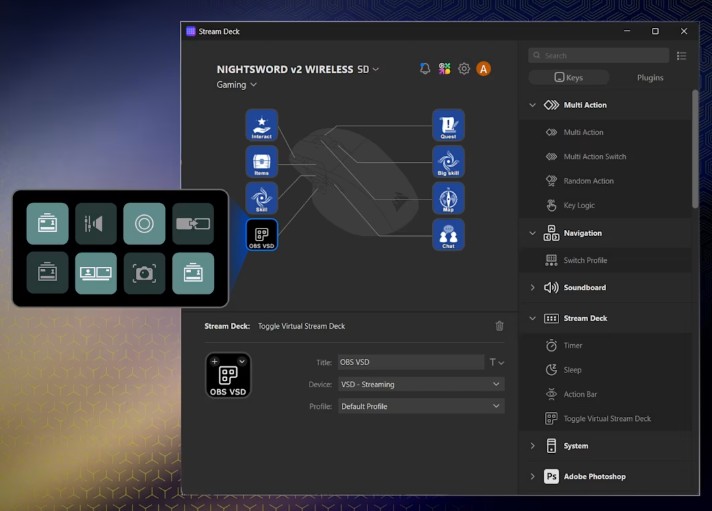Collapse the Navigation category
The image size is (712, 511).
[532, 233]
